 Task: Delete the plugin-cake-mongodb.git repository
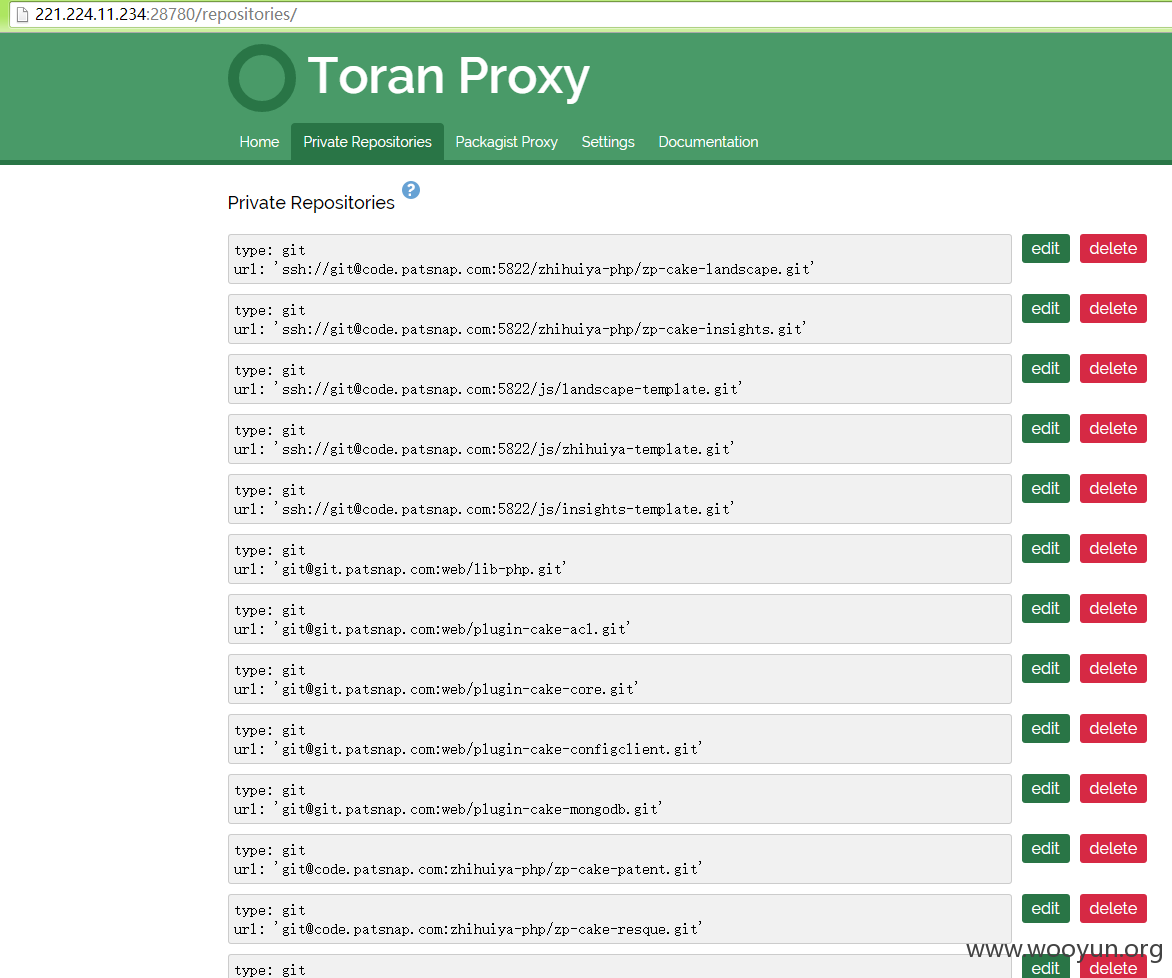click(1113, 789)
